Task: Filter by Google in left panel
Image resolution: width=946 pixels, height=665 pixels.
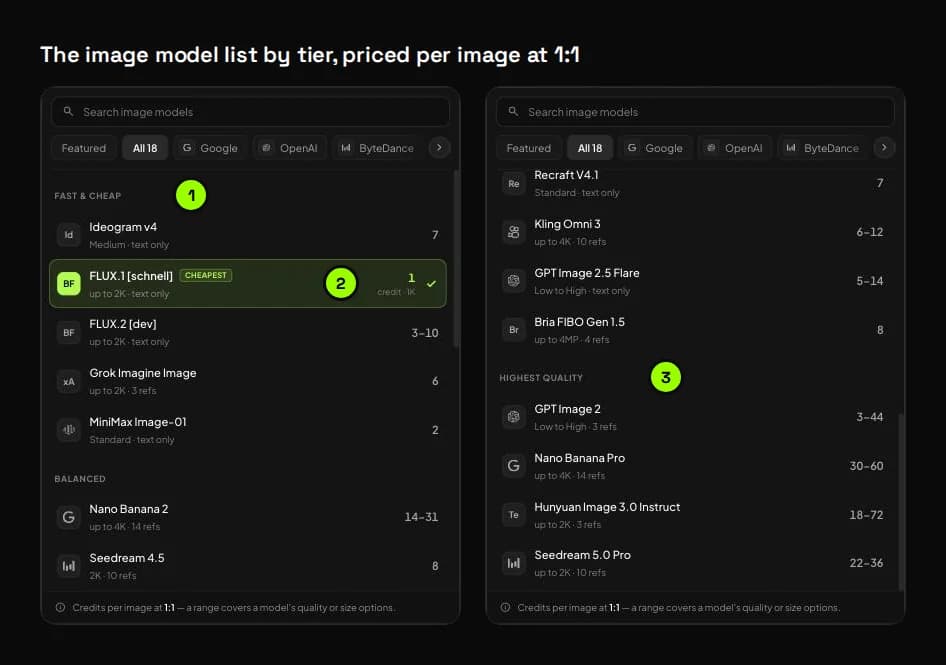Action: click(210, 148)
